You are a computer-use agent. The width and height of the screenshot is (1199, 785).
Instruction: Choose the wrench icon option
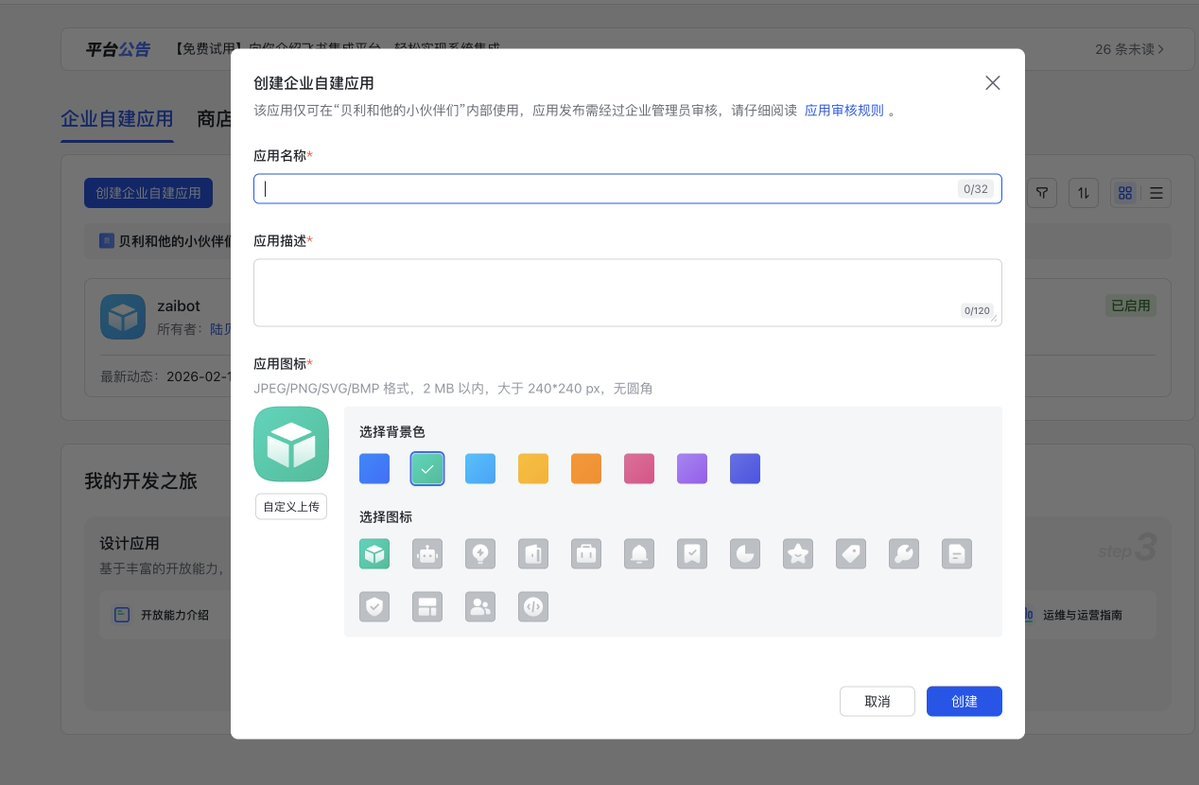pos(904,553)
